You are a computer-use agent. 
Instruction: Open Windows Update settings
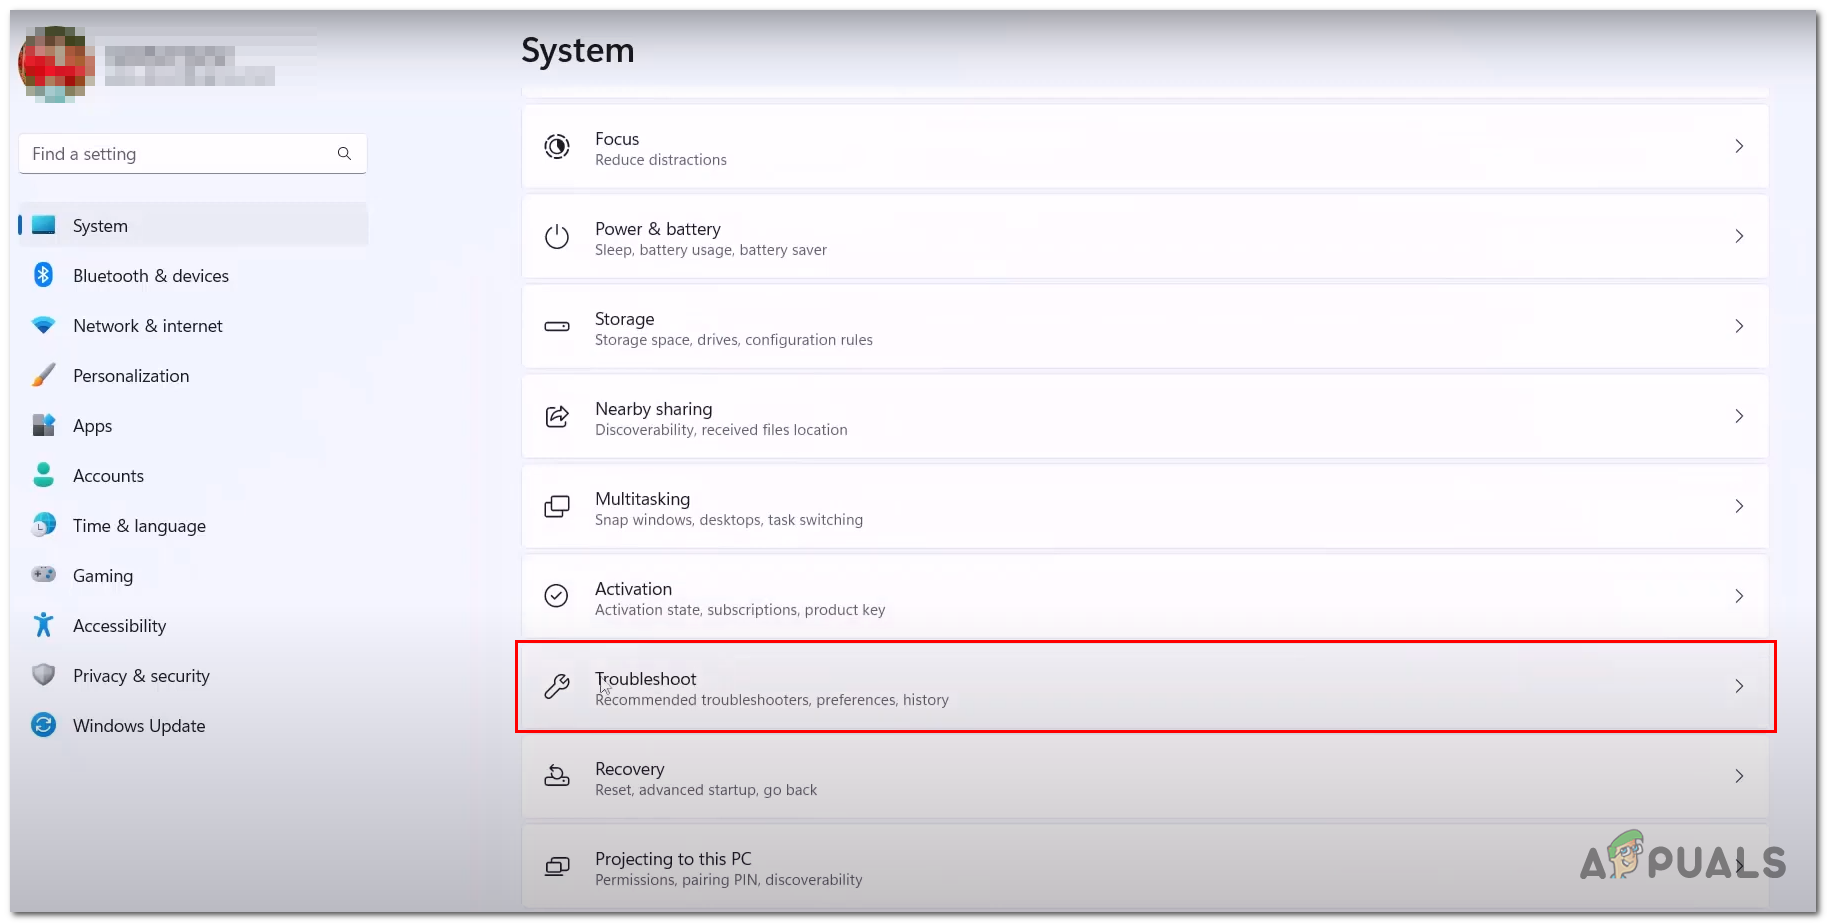click(139, 725)
